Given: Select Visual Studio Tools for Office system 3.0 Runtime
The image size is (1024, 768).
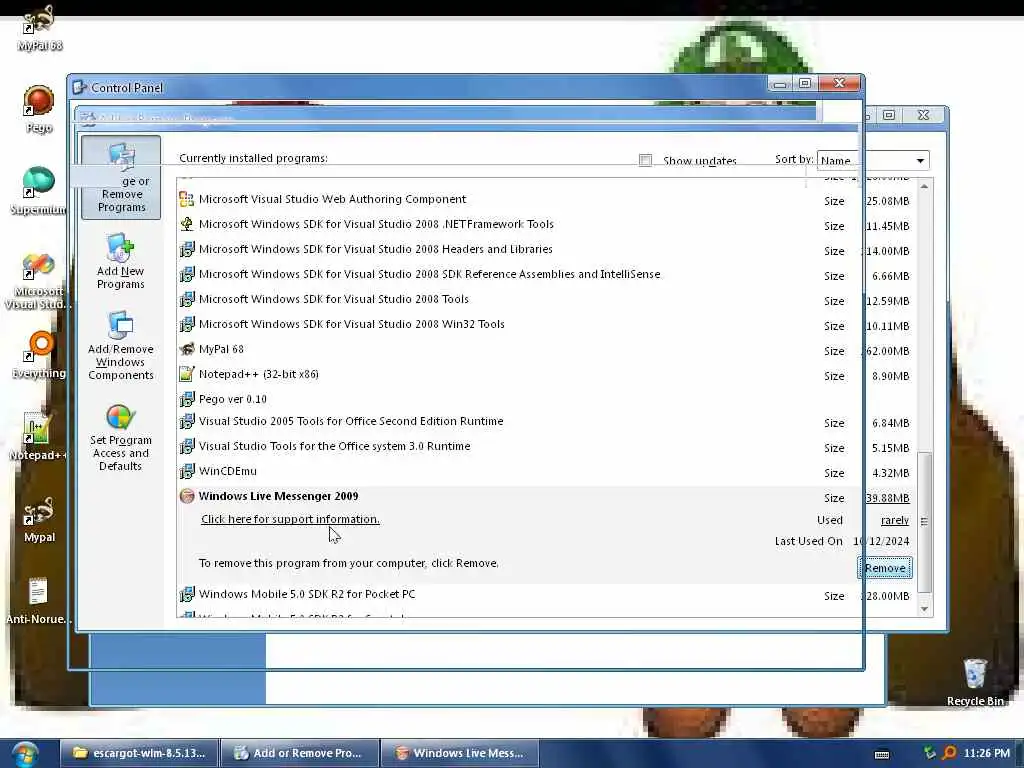Looking at the screenshot, I should (x=545, y=446).
